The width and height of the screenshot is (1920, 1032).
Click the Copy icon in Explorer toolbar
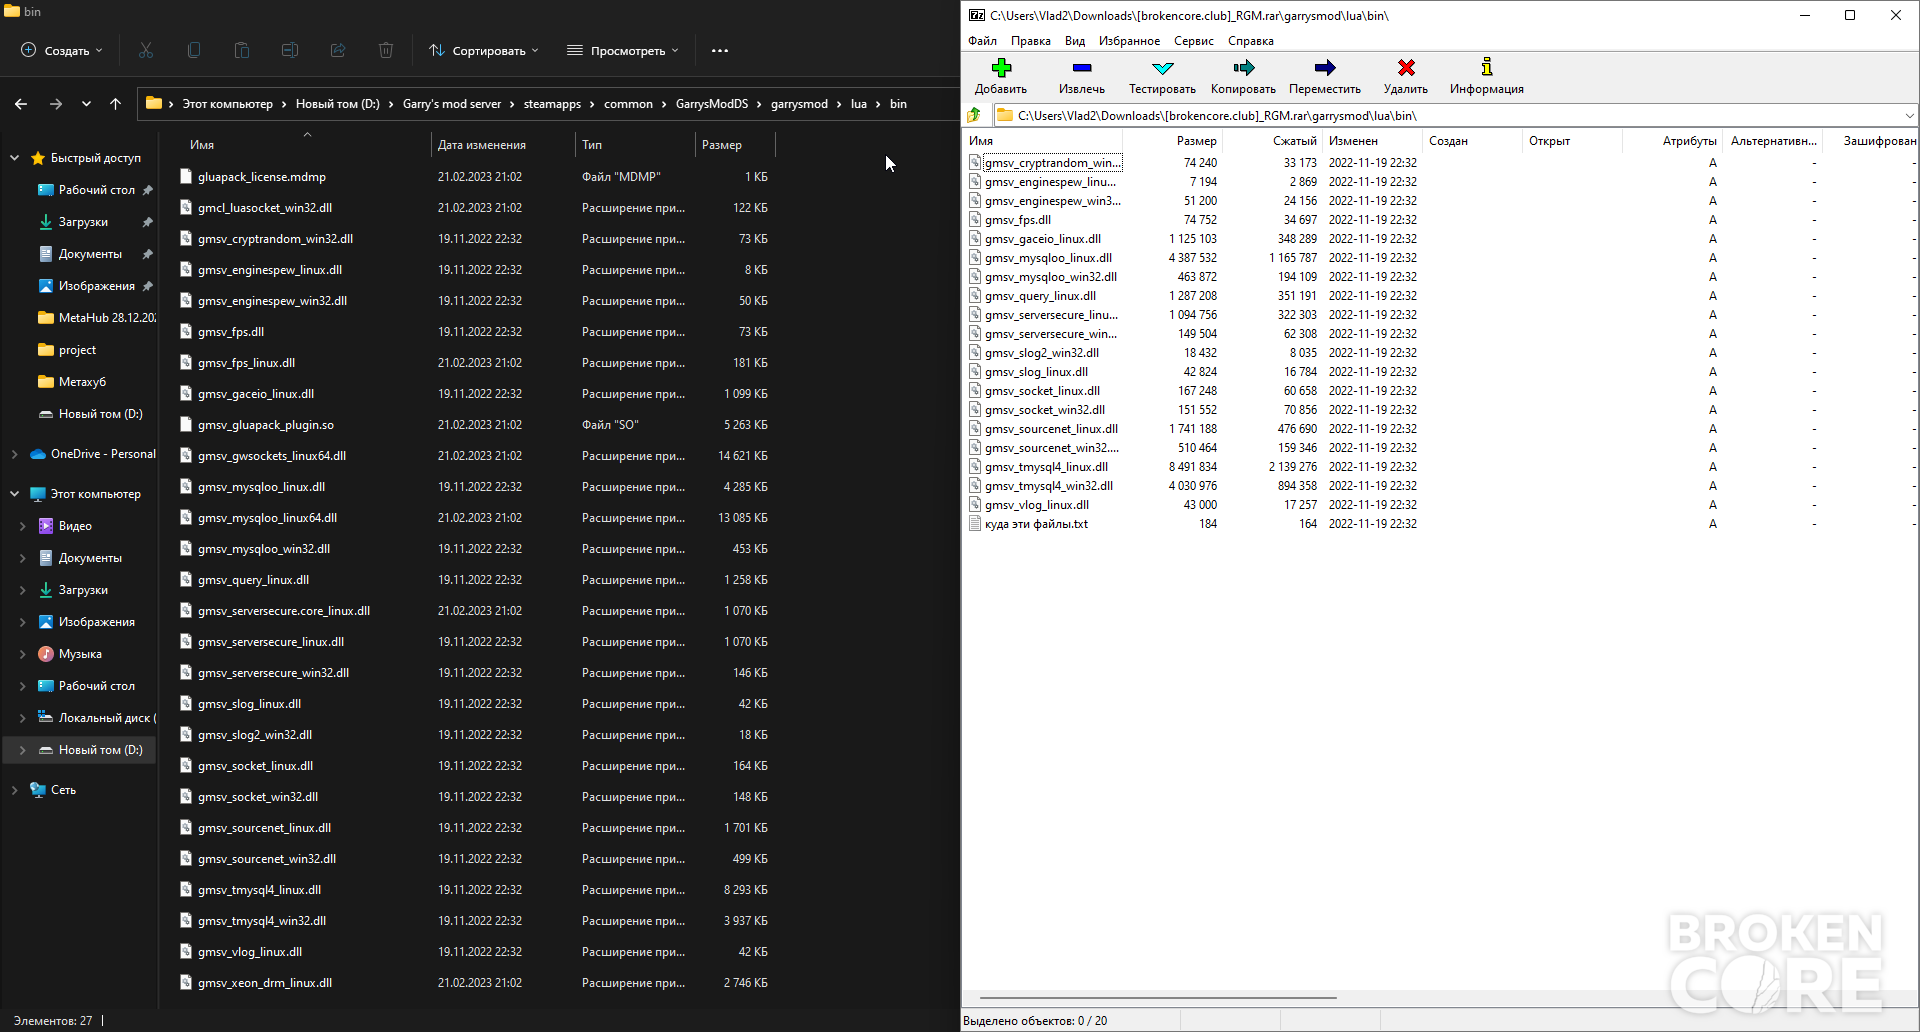coord(194,50)
